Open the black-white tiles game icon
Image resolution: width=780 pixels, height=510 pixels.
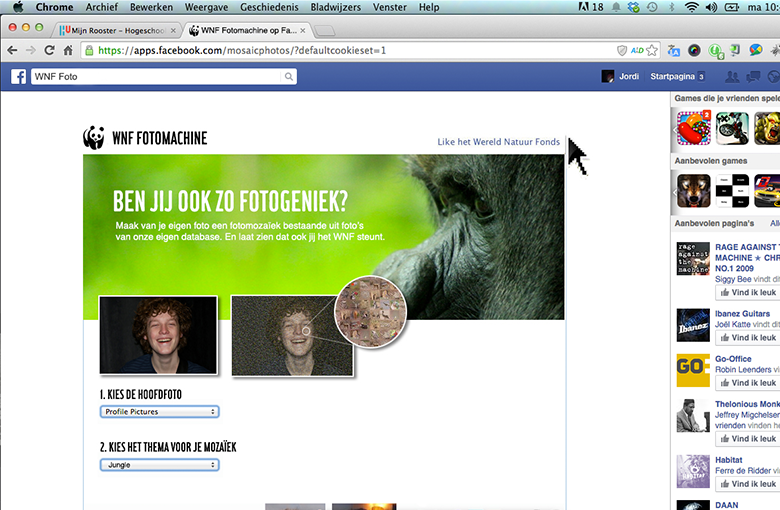click(732, 191)
